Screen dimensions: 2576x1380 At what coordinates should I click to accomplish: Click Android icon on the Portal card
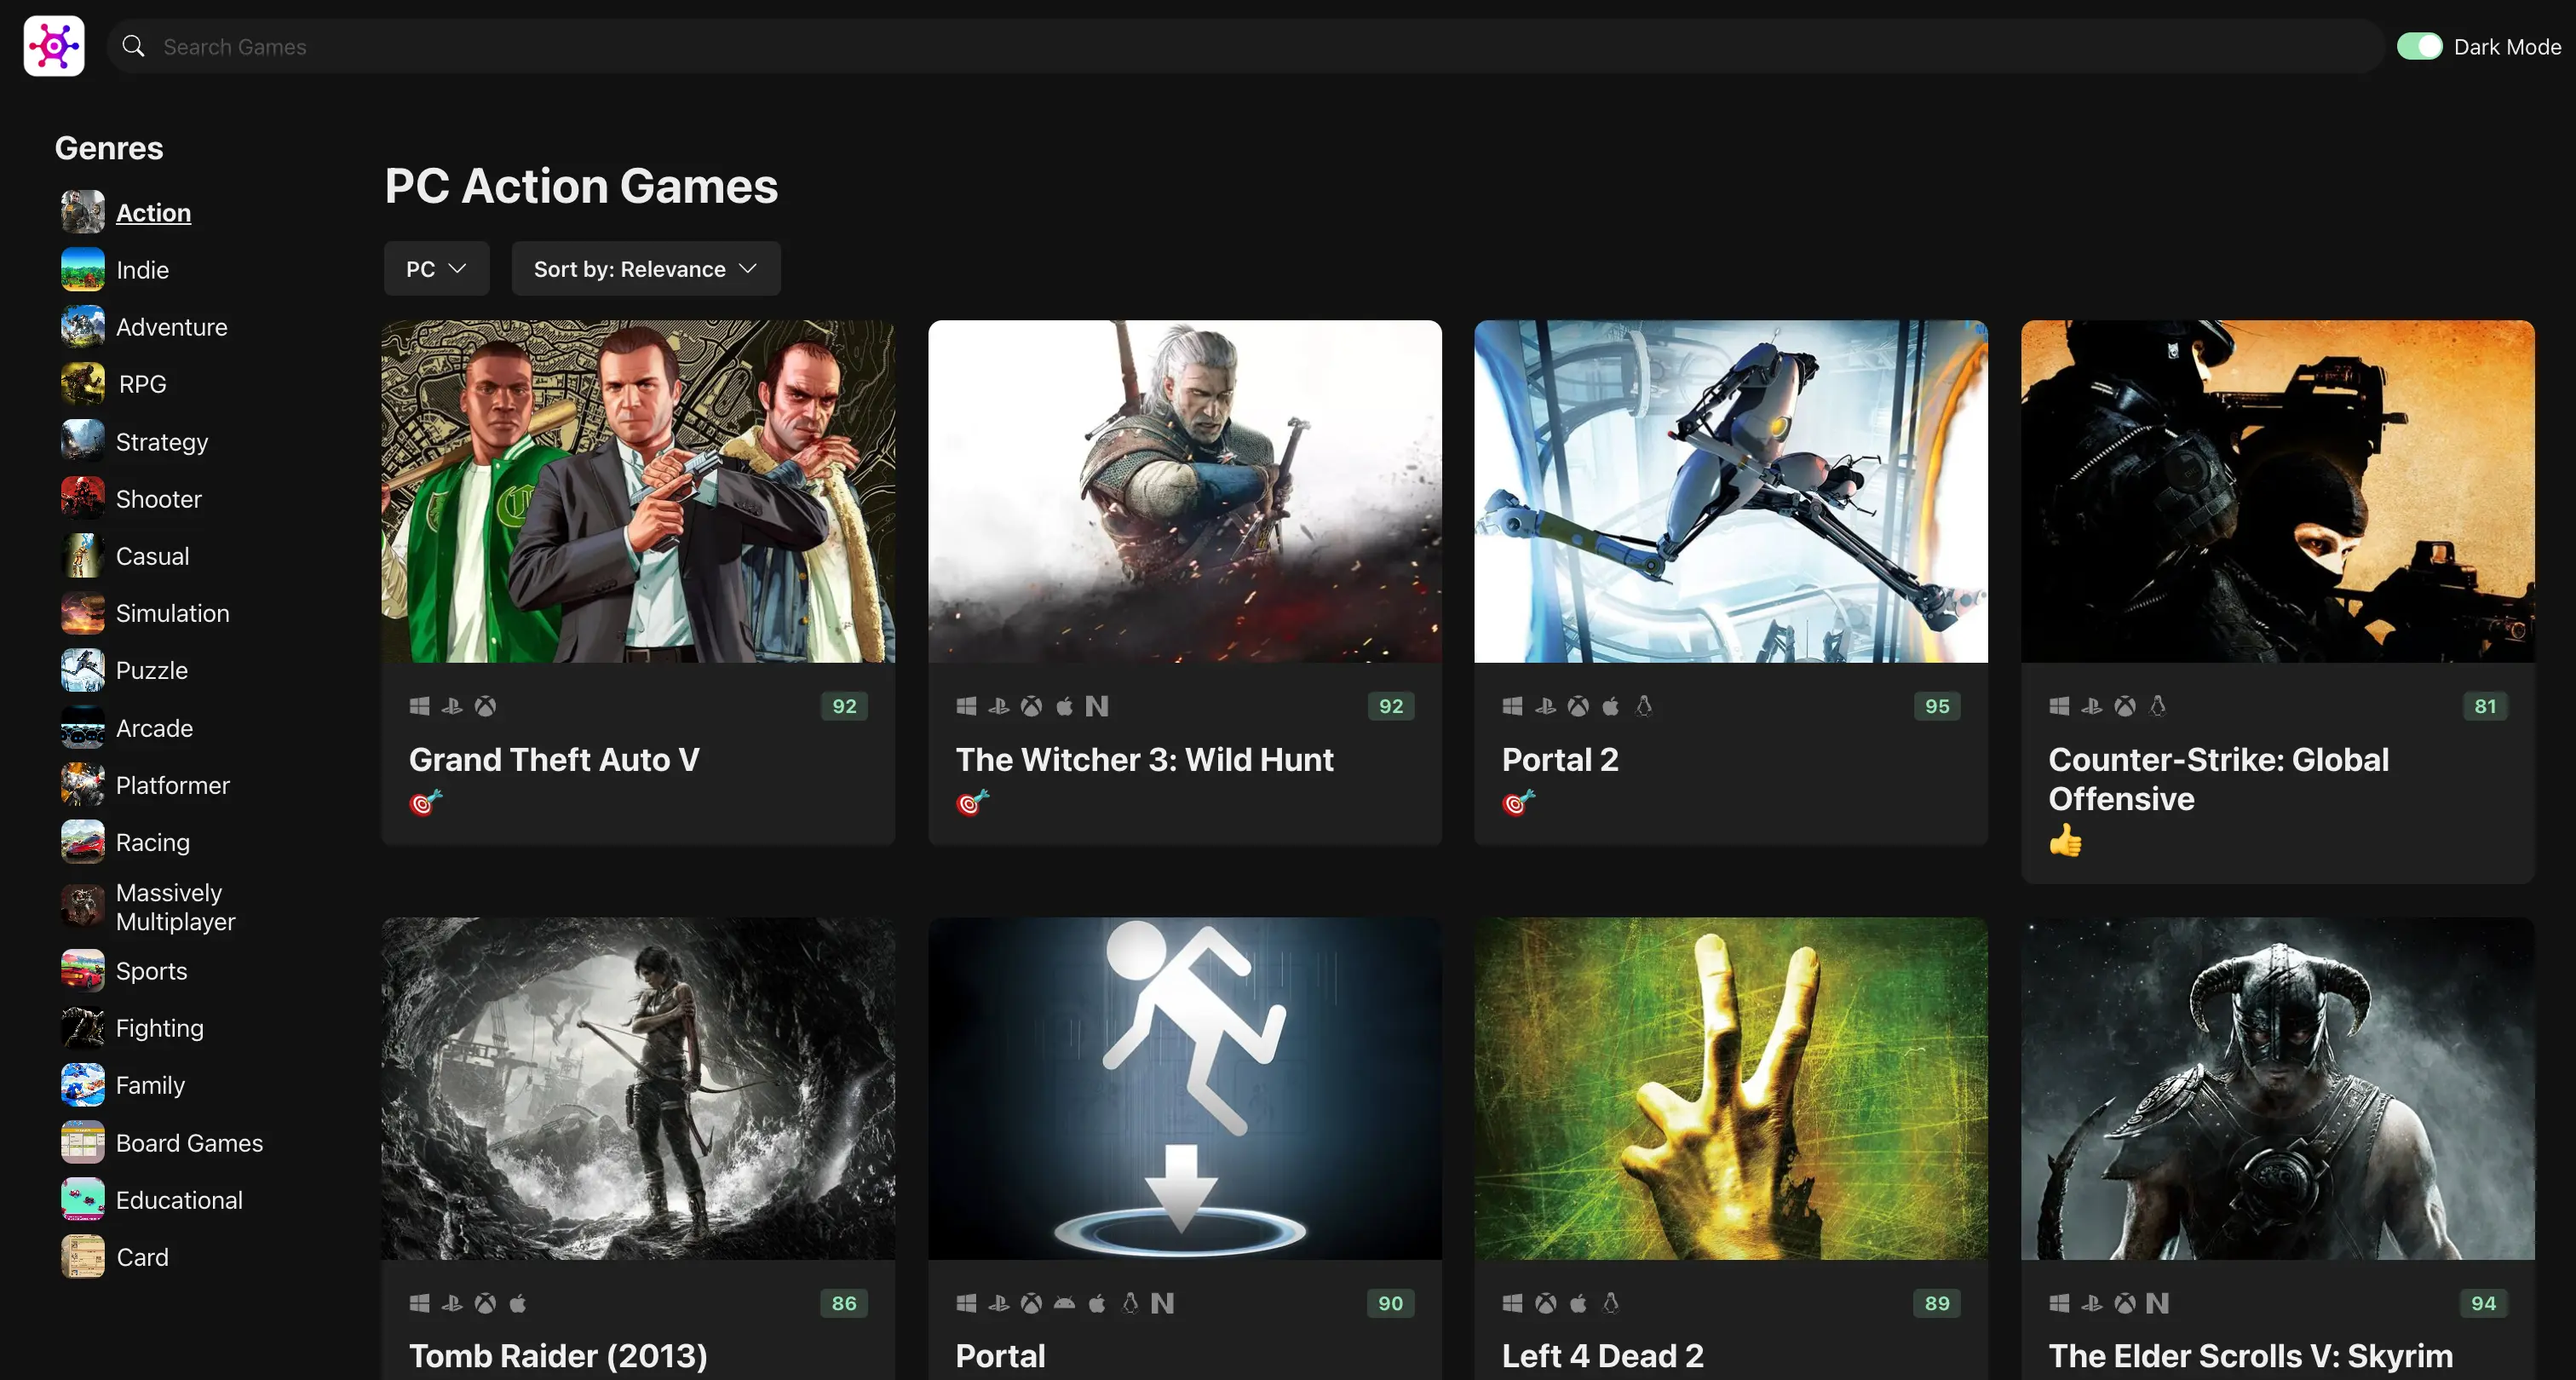click(x=1064, y=1303)
